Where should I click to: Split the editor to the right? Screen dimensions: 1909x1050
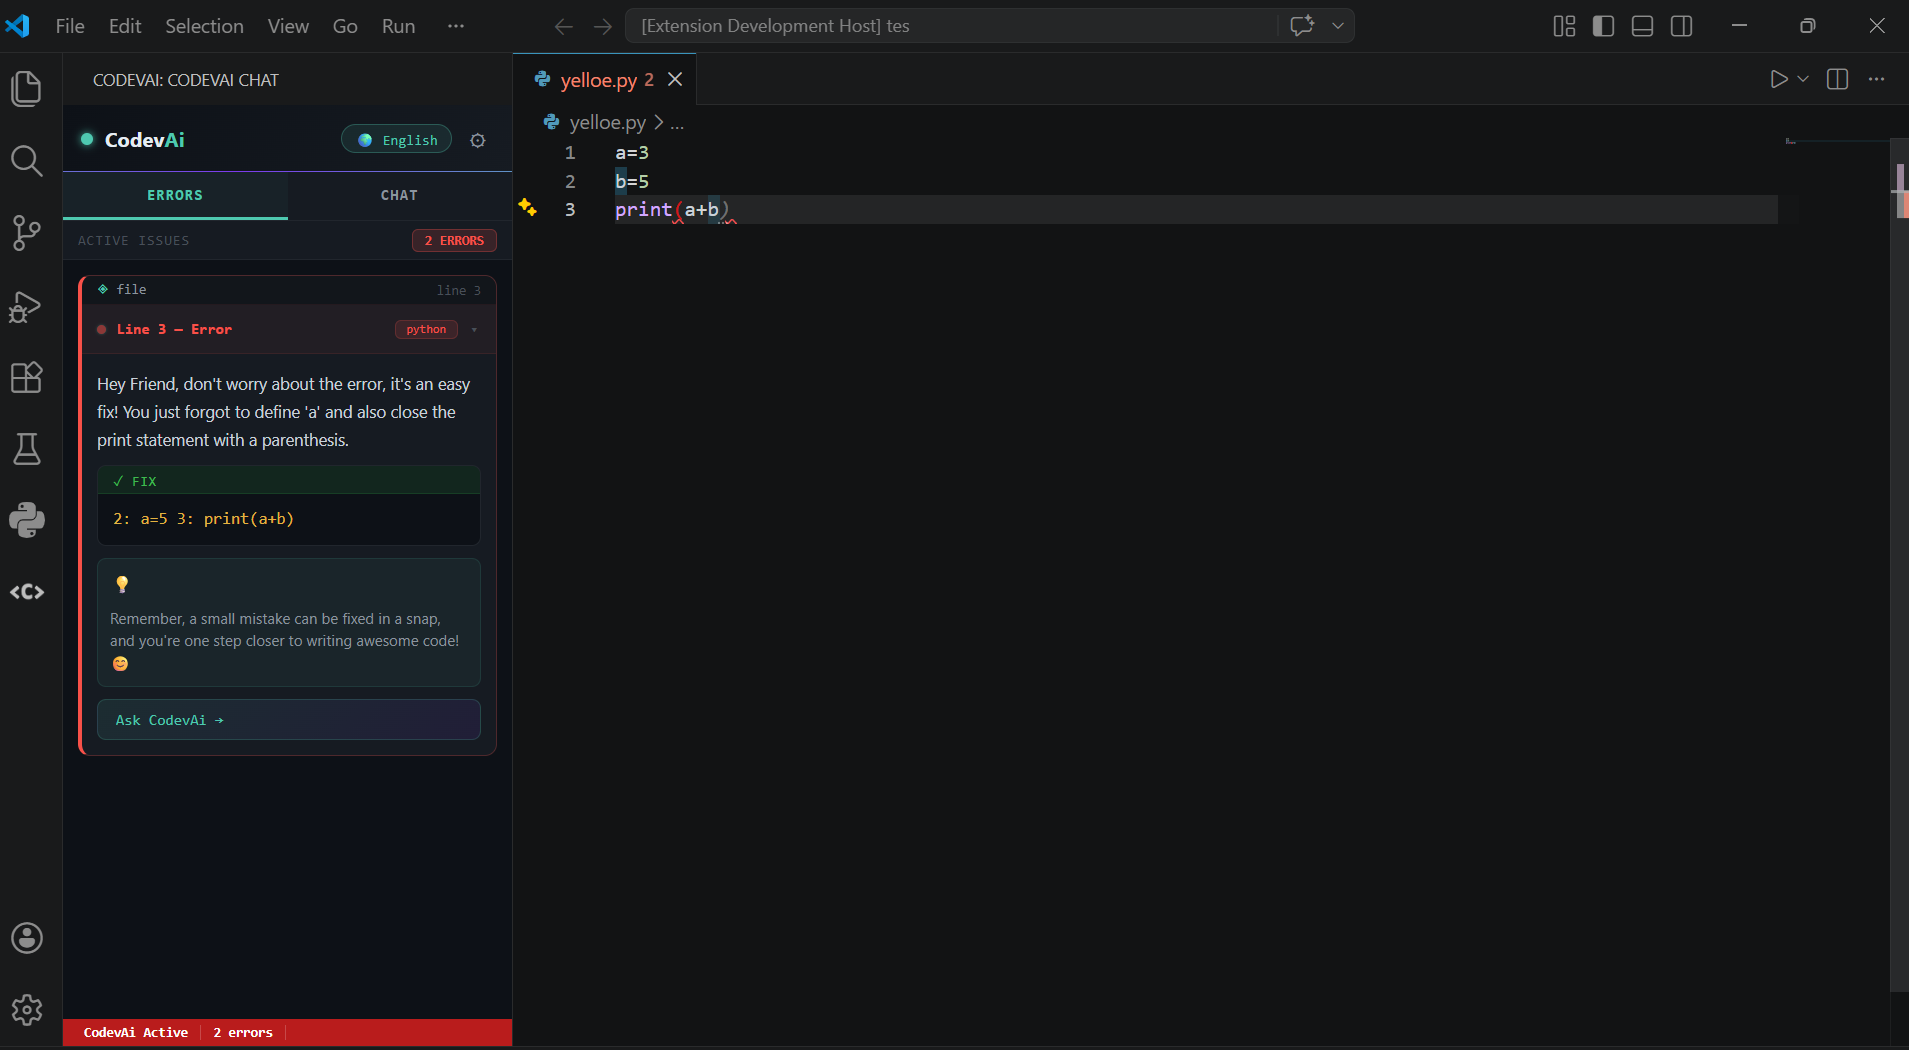[x=1837, y=79]
